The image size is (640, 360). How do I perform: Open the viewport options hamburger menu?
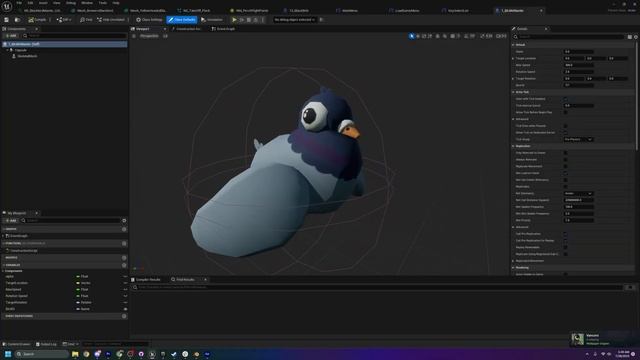134,36
